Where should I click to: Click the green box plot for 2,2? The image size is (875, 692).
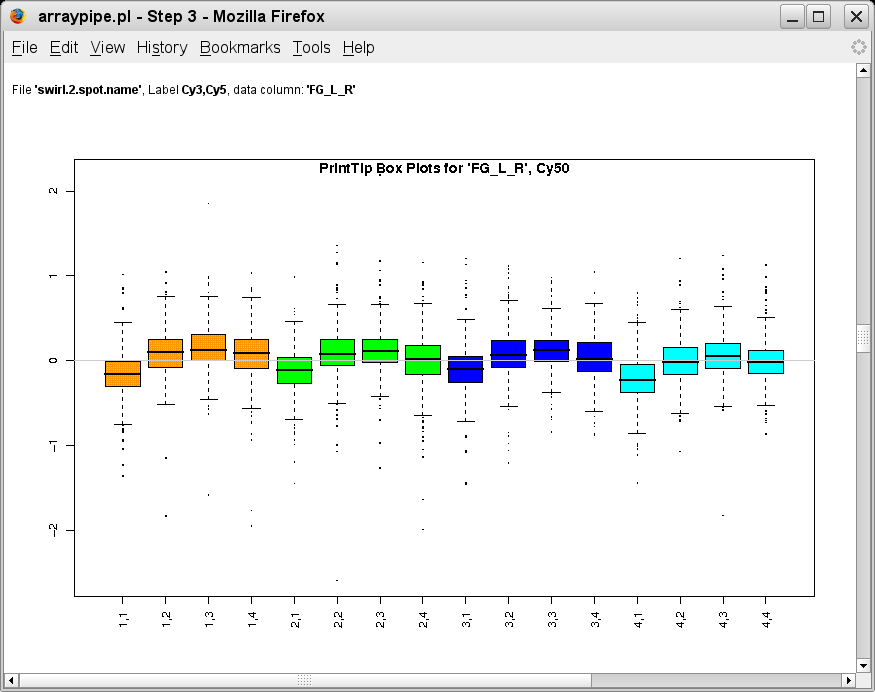338,352
